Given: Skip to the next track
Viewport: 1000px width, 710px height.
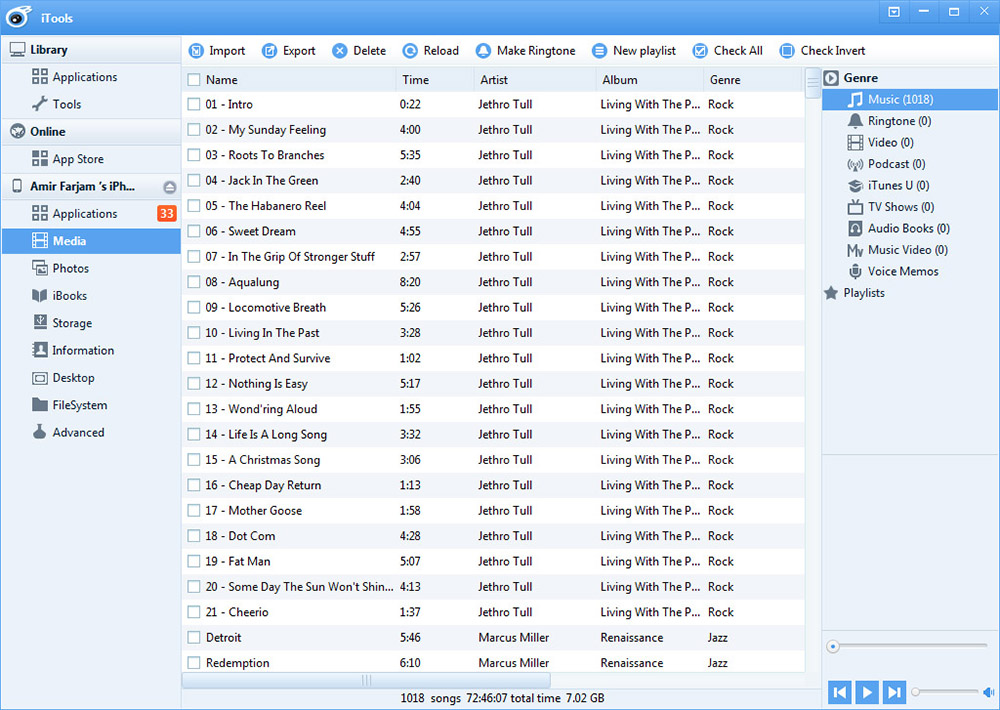Looking at the screenshot, I should (894, 692).
